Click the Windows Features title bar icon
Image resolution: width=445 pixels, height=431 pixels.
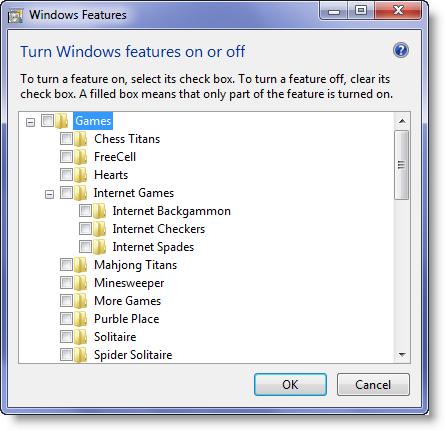pos(15,16)
